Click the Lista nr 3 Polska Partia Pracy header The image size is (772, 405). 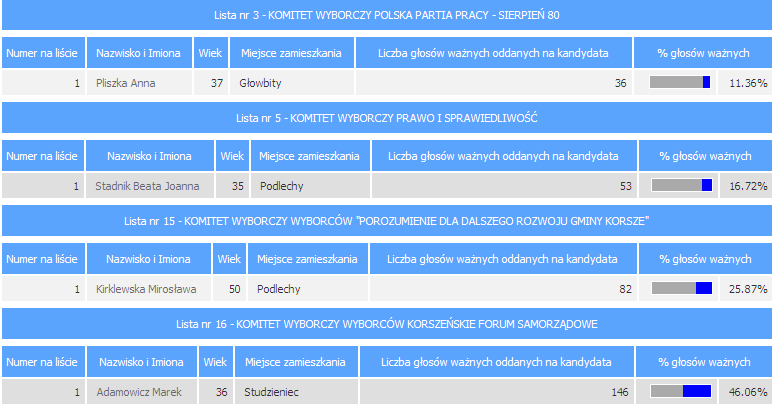tap(386, 15)
